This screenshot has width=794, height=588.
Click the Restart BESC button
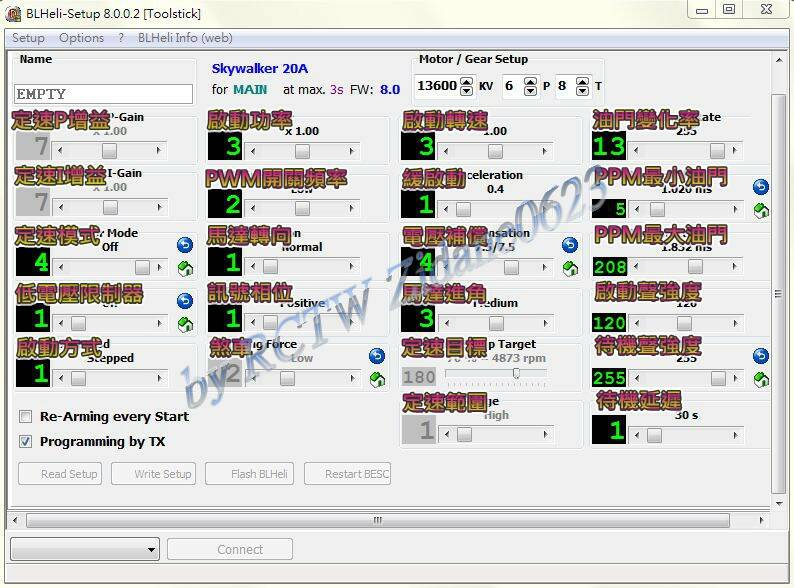[x=347, y=474]
